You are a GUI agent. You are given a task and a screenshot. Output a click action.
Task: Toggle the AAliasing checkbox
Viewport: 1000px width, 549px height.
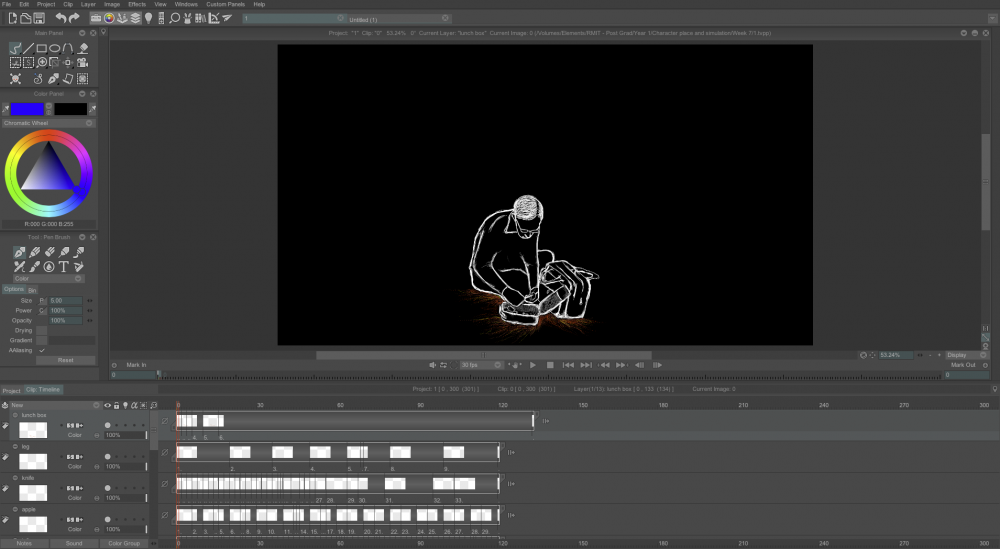click(x=42, y=350)
